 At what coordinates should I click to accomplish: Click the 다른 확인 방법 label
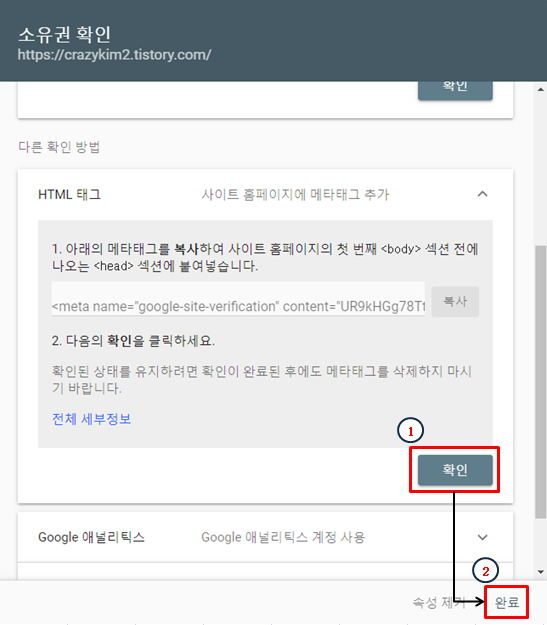click(59, 147)
